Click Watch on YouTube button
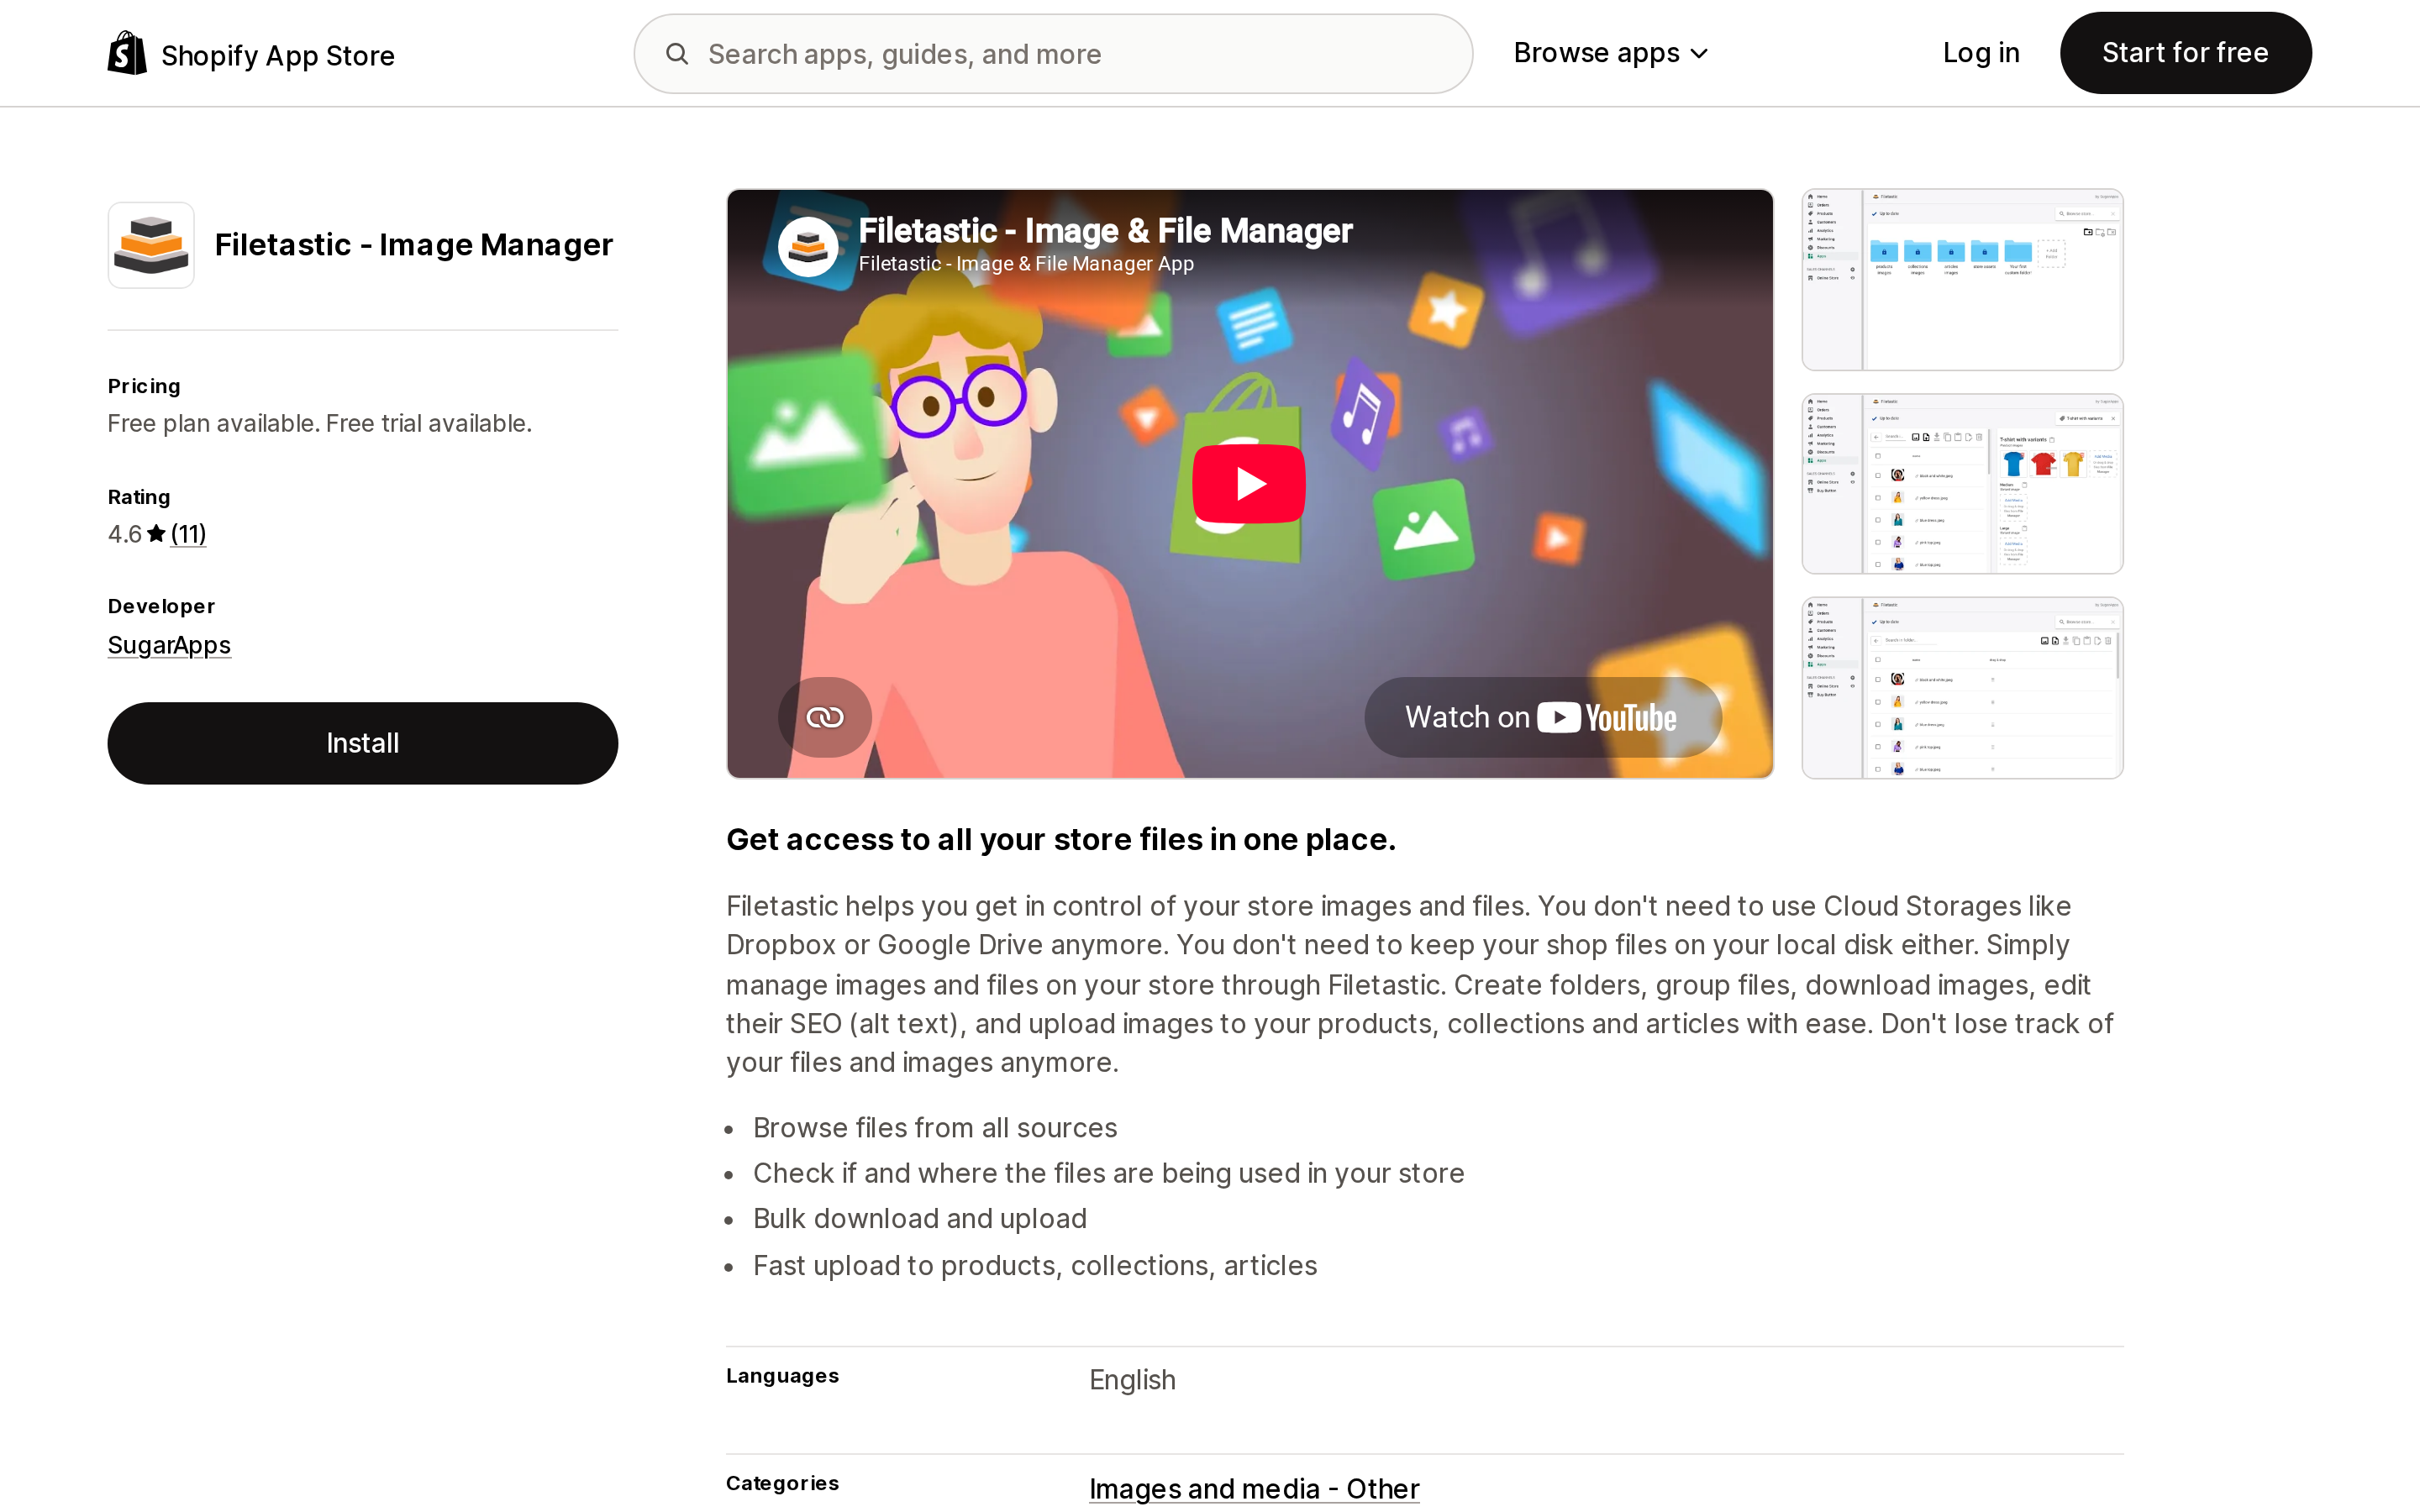Viewport: 2420px width, 1512px height. (x=1542, y=717)
